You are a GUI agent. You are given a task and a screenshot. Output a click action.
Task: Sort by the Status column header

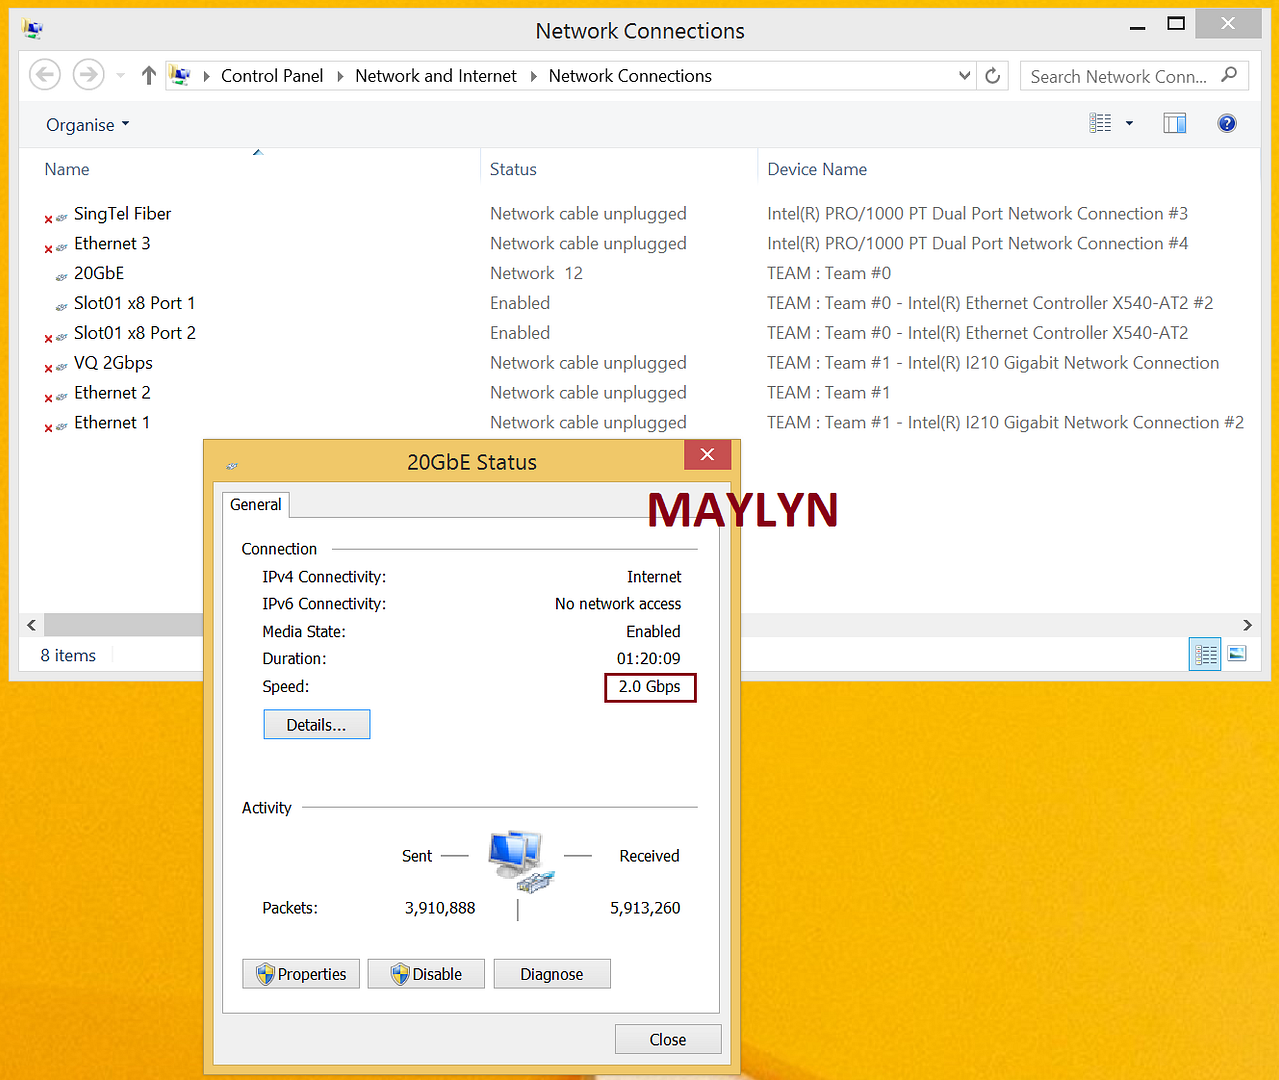513,170
